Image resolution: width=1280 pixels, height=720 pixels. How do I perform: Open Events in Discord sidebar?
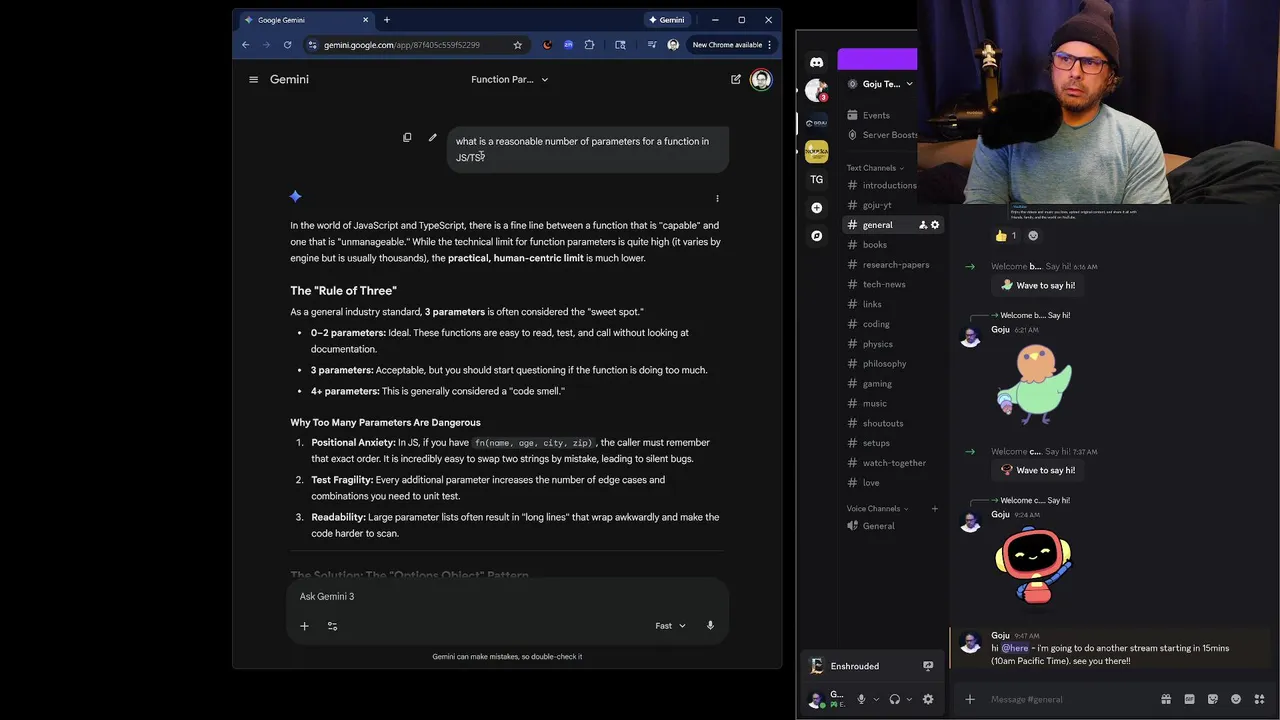pos(876,115)
